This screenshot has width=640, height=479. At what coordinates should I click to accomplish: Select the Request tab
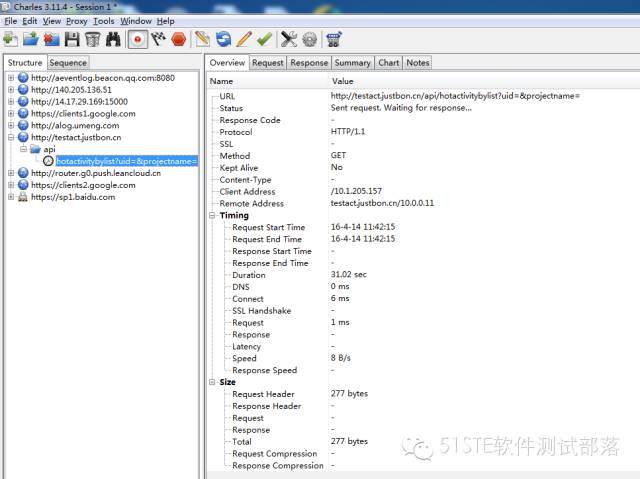click(267, 63)
